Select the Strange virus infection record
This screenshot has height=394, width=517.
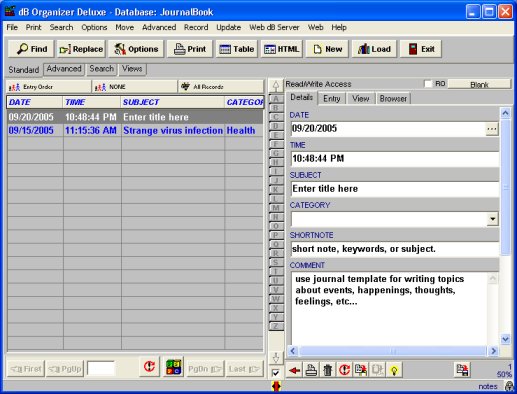(x=135, y=130)
